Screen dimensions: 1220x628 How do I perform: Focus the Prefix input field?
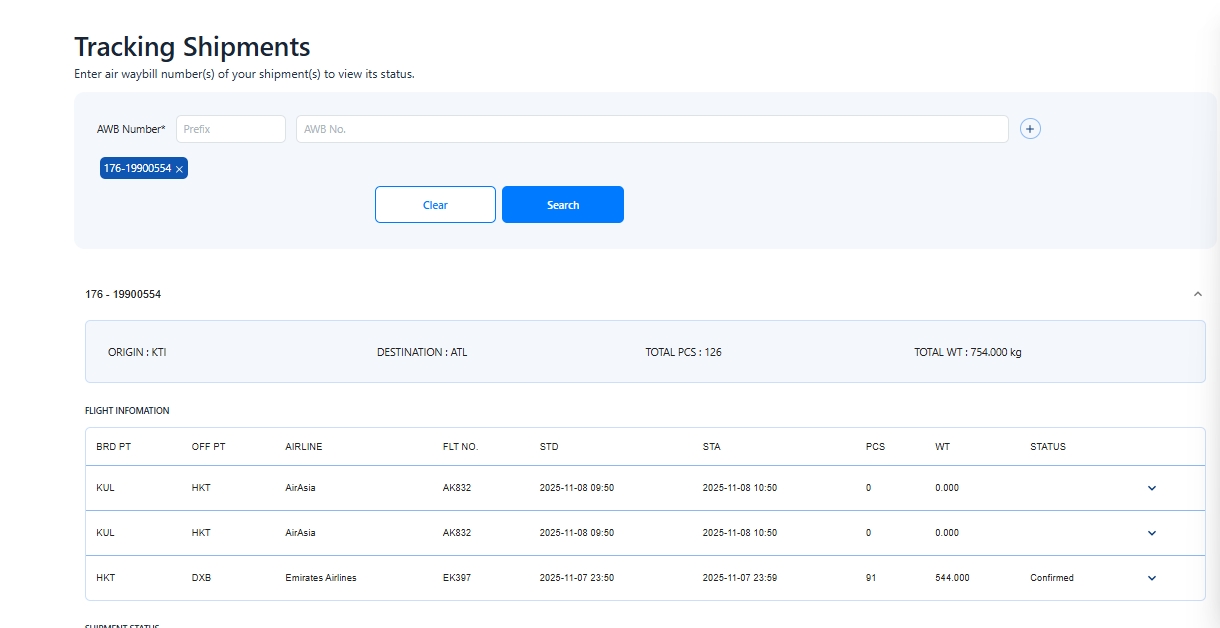point(231,129)
